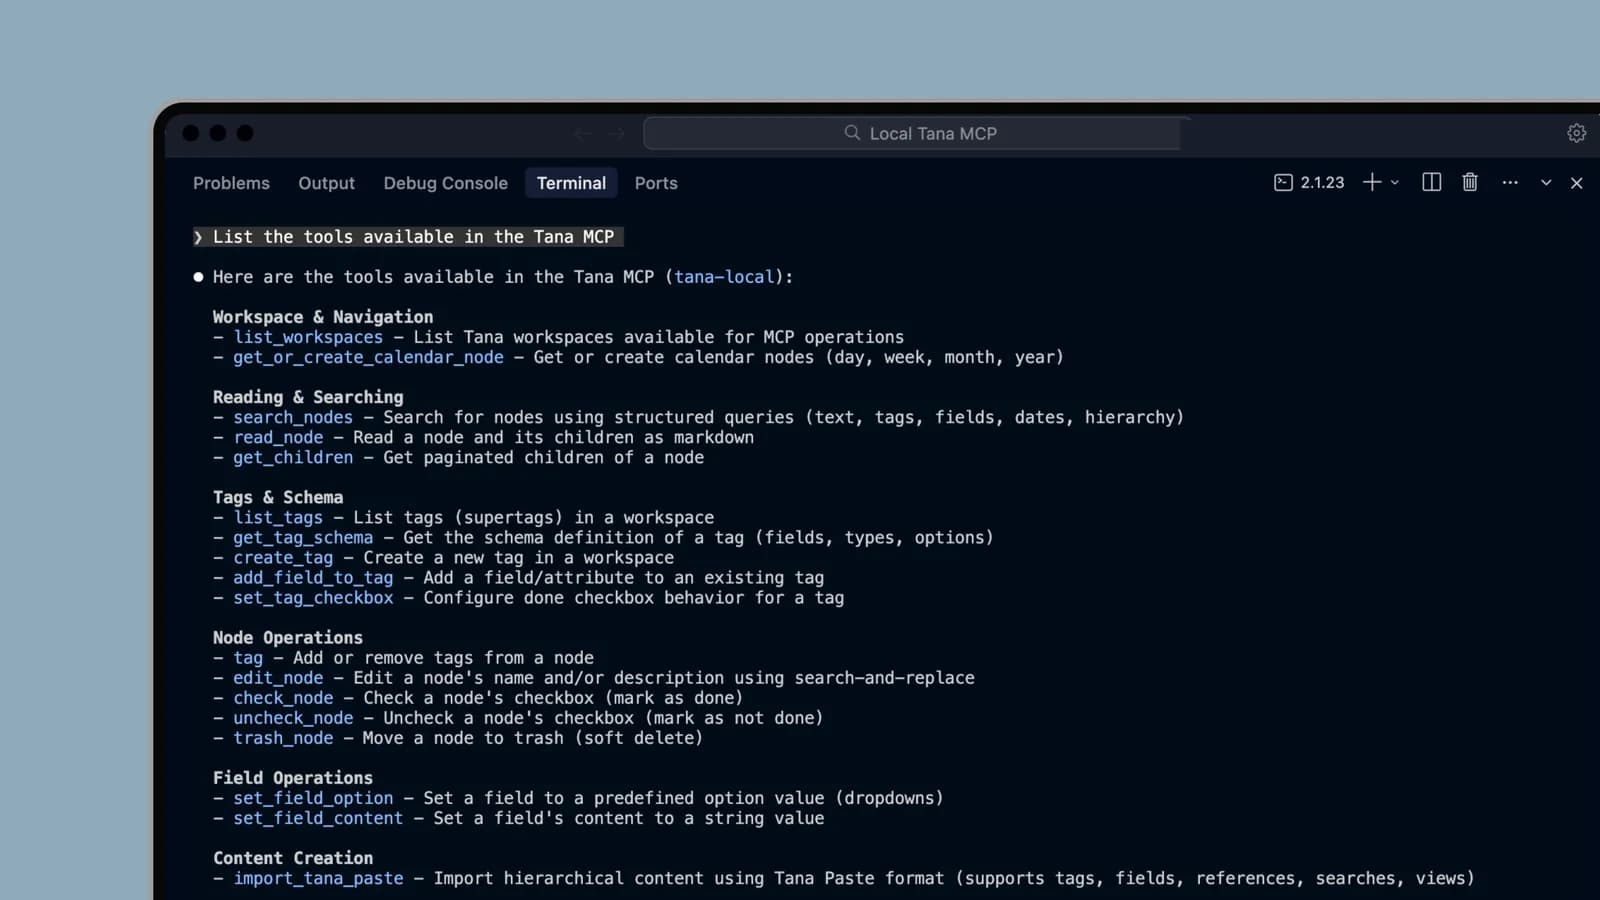The height and width of the screenshot is (900, 1600).
Task: Kill the active terminal with the trash icon
Action: pyautogui.click(x=1469, y=182)
